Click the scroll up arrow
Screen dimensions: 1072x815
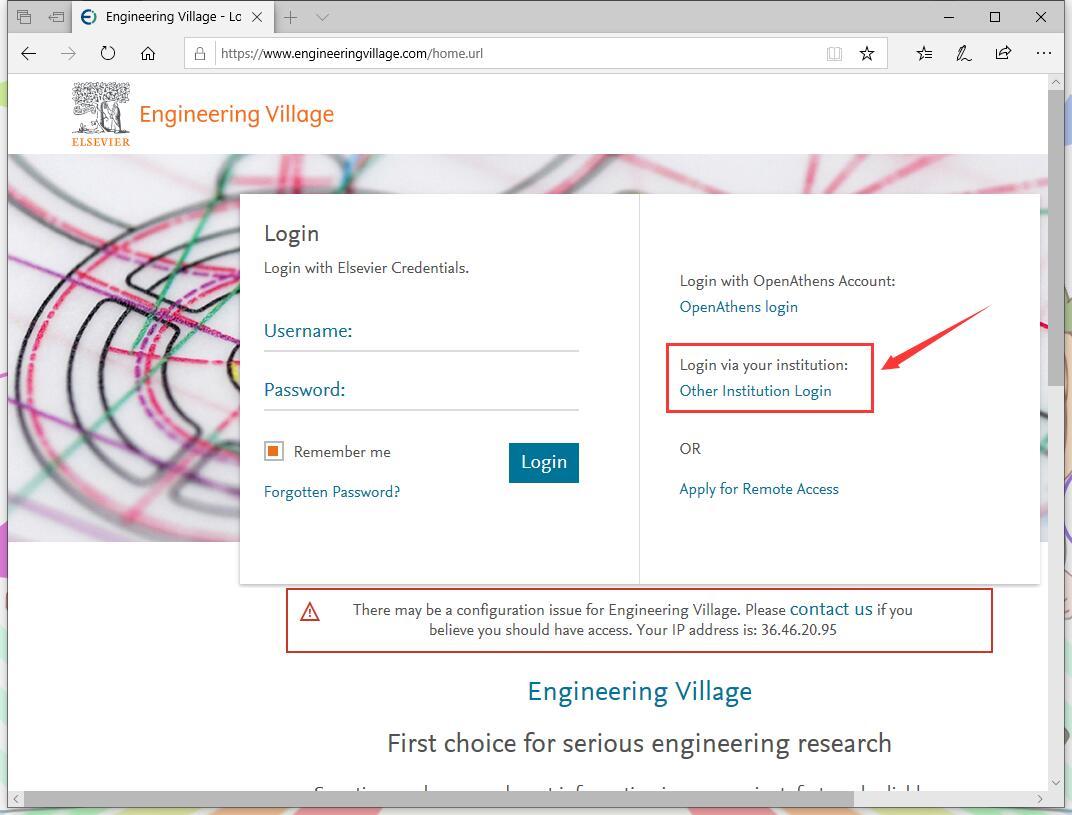point(1056,82)
